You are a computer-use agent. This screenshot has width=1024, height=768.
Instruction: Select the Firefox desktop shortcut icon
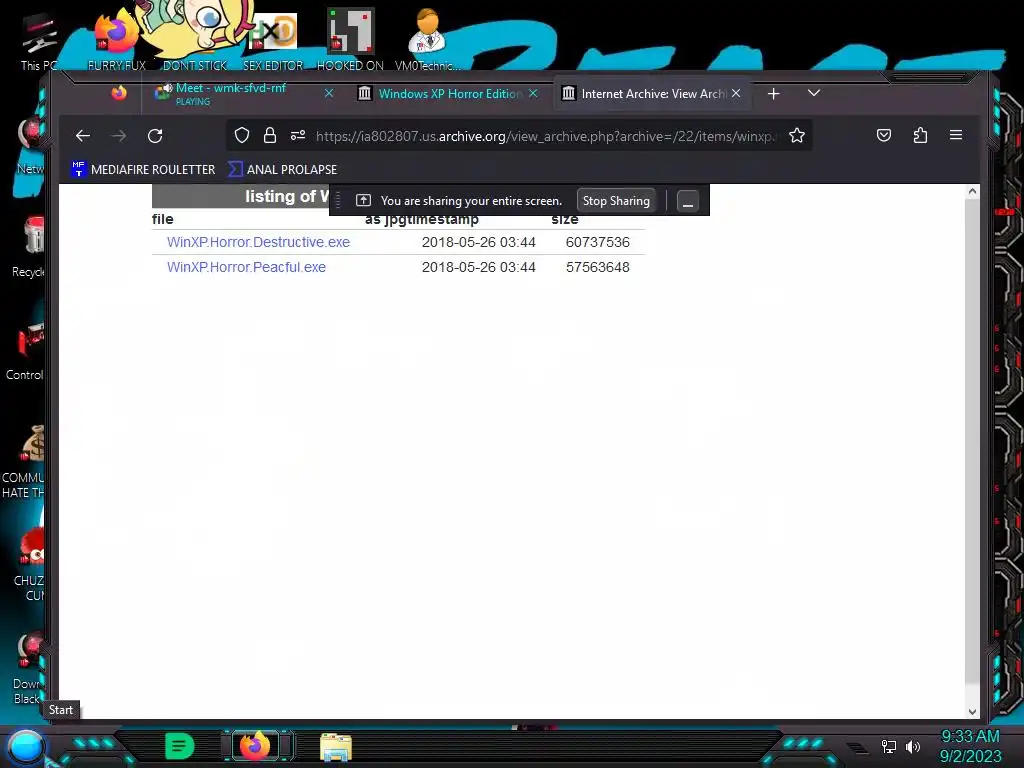[x=116, y=39]
